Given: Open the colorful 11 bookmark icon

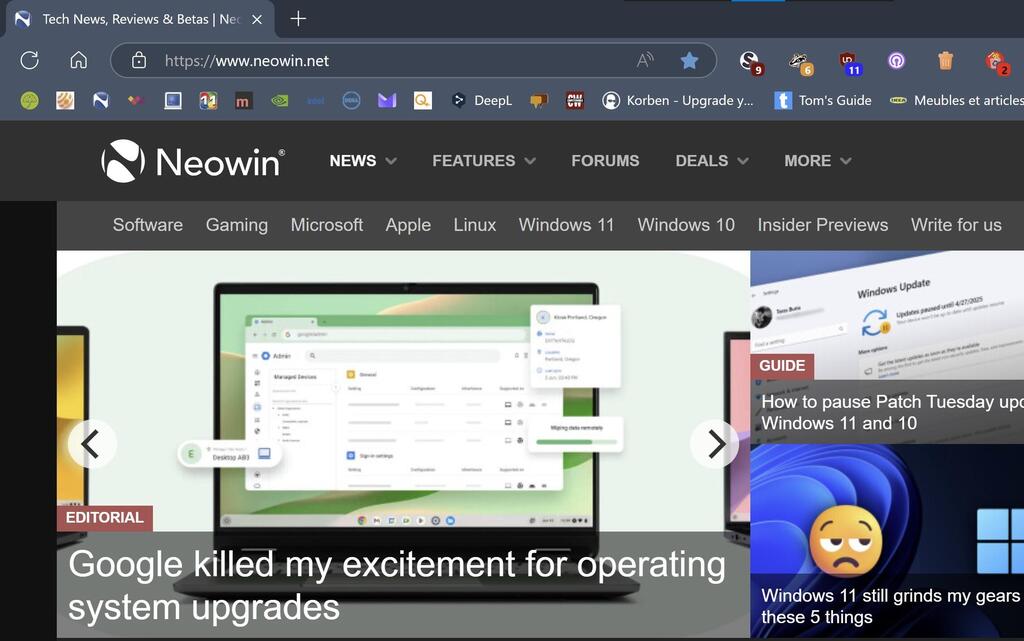Looking at the screenshot, I should point(208,101).
